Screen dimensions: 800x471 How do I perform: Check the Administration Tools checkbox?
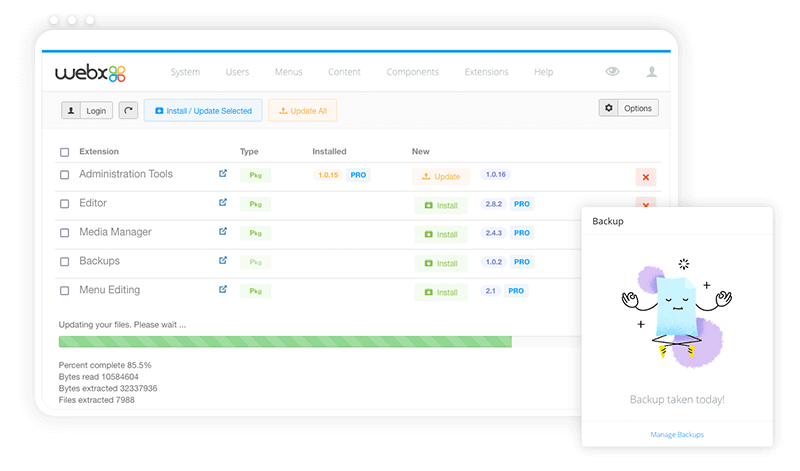(64, 175)
